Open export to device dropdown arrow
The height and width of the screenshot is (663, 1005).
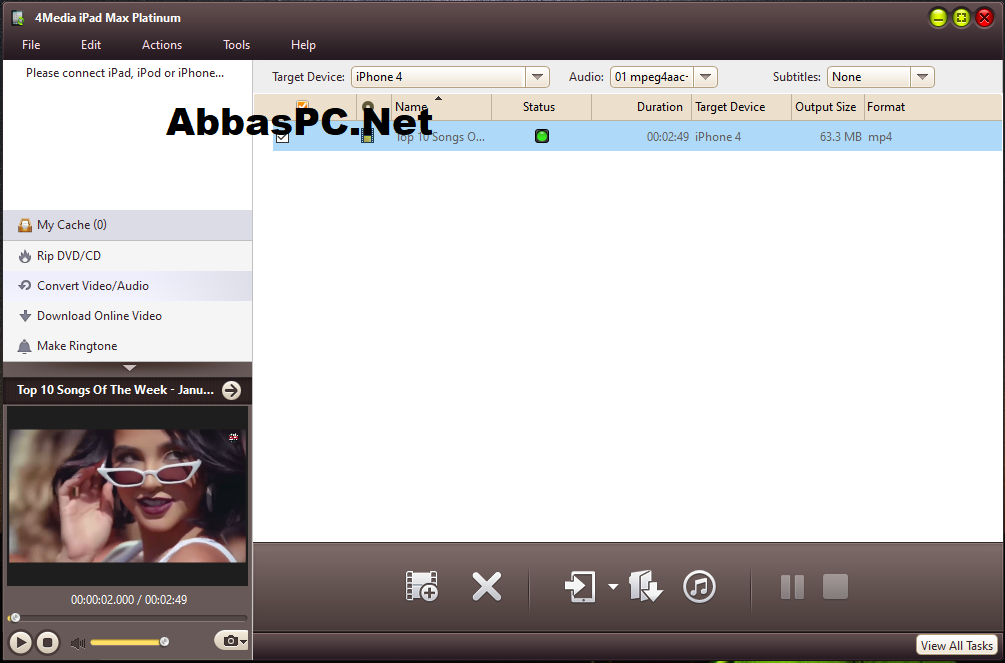(x=613, y=586)
